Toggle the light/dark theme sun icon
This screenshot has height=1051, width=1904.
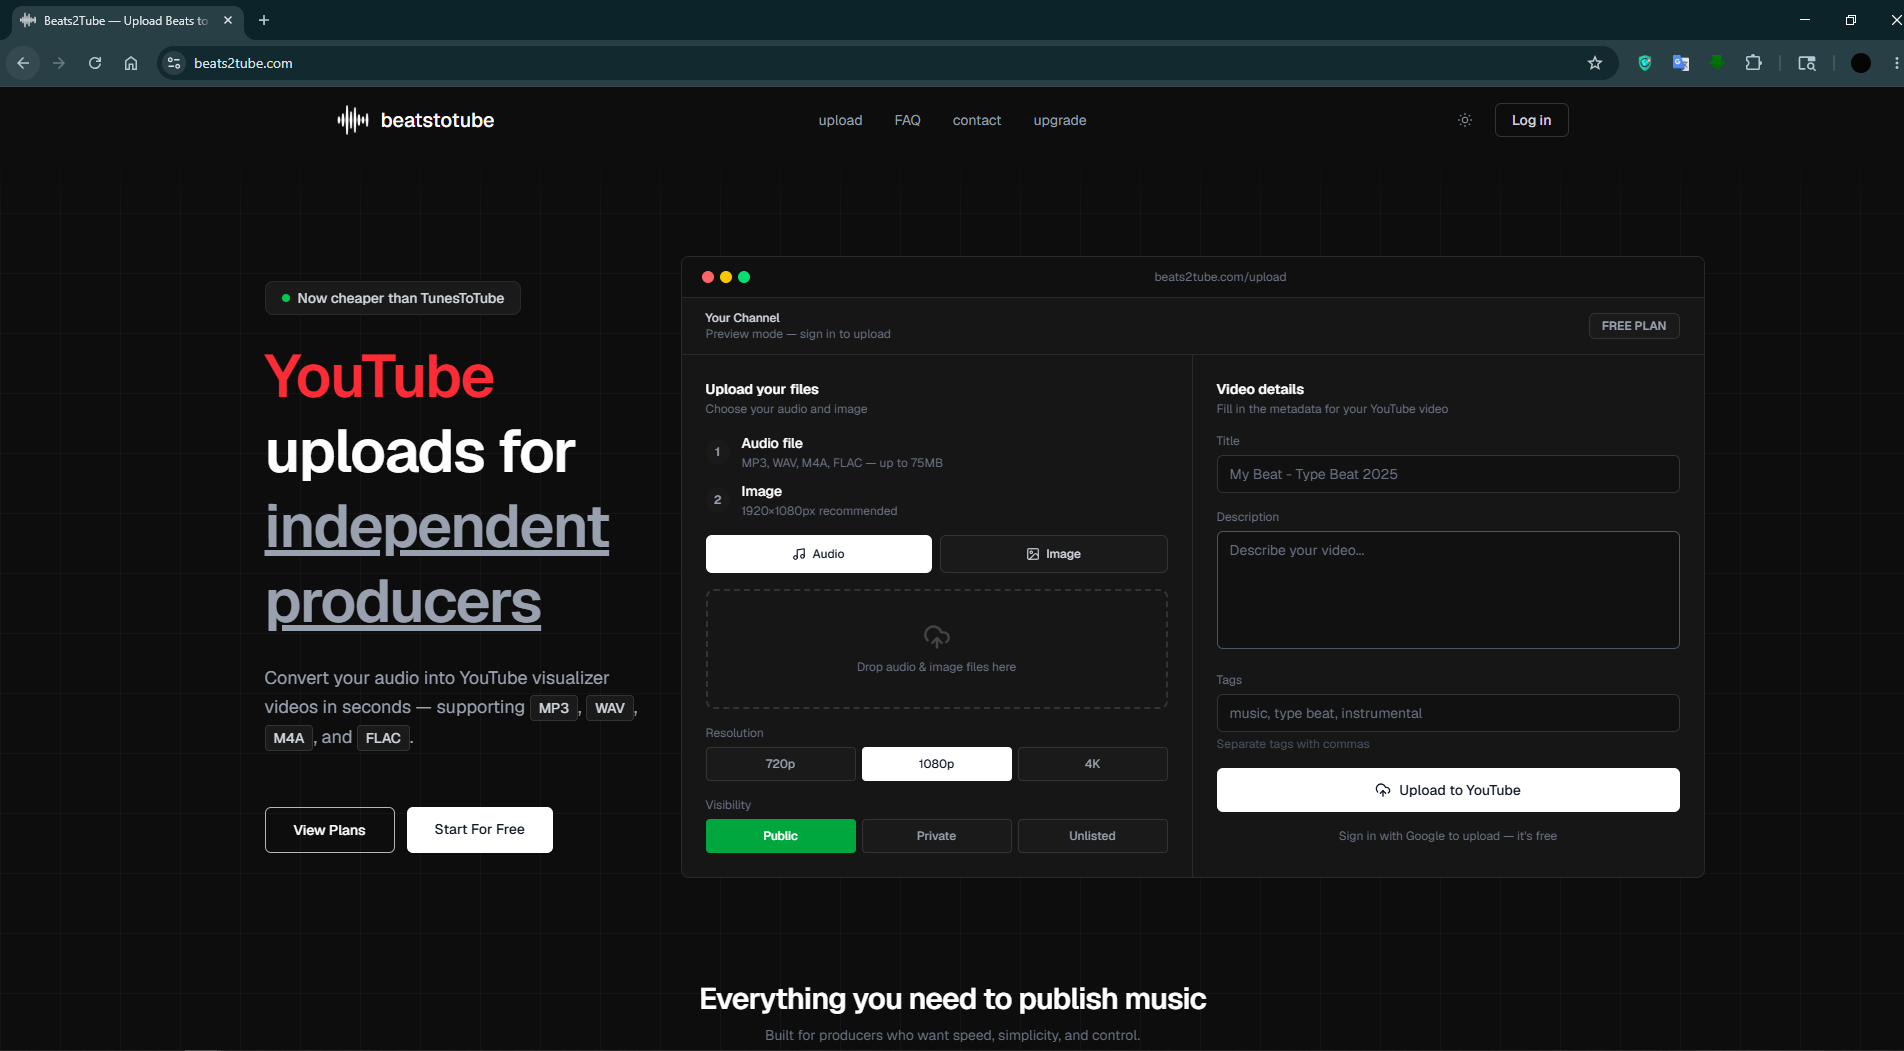(1465, 120)
